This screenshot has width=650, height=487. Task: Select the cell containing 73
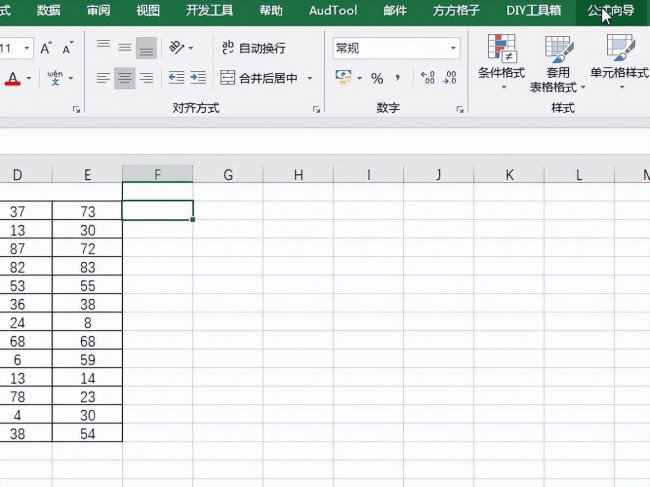(87, 211)
